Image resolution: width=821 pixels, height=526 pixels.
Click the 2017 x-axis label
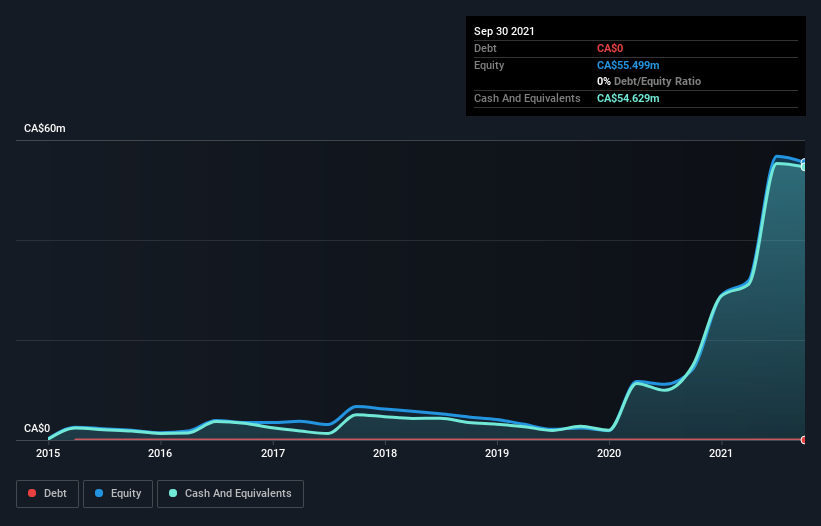coord(273,453)
